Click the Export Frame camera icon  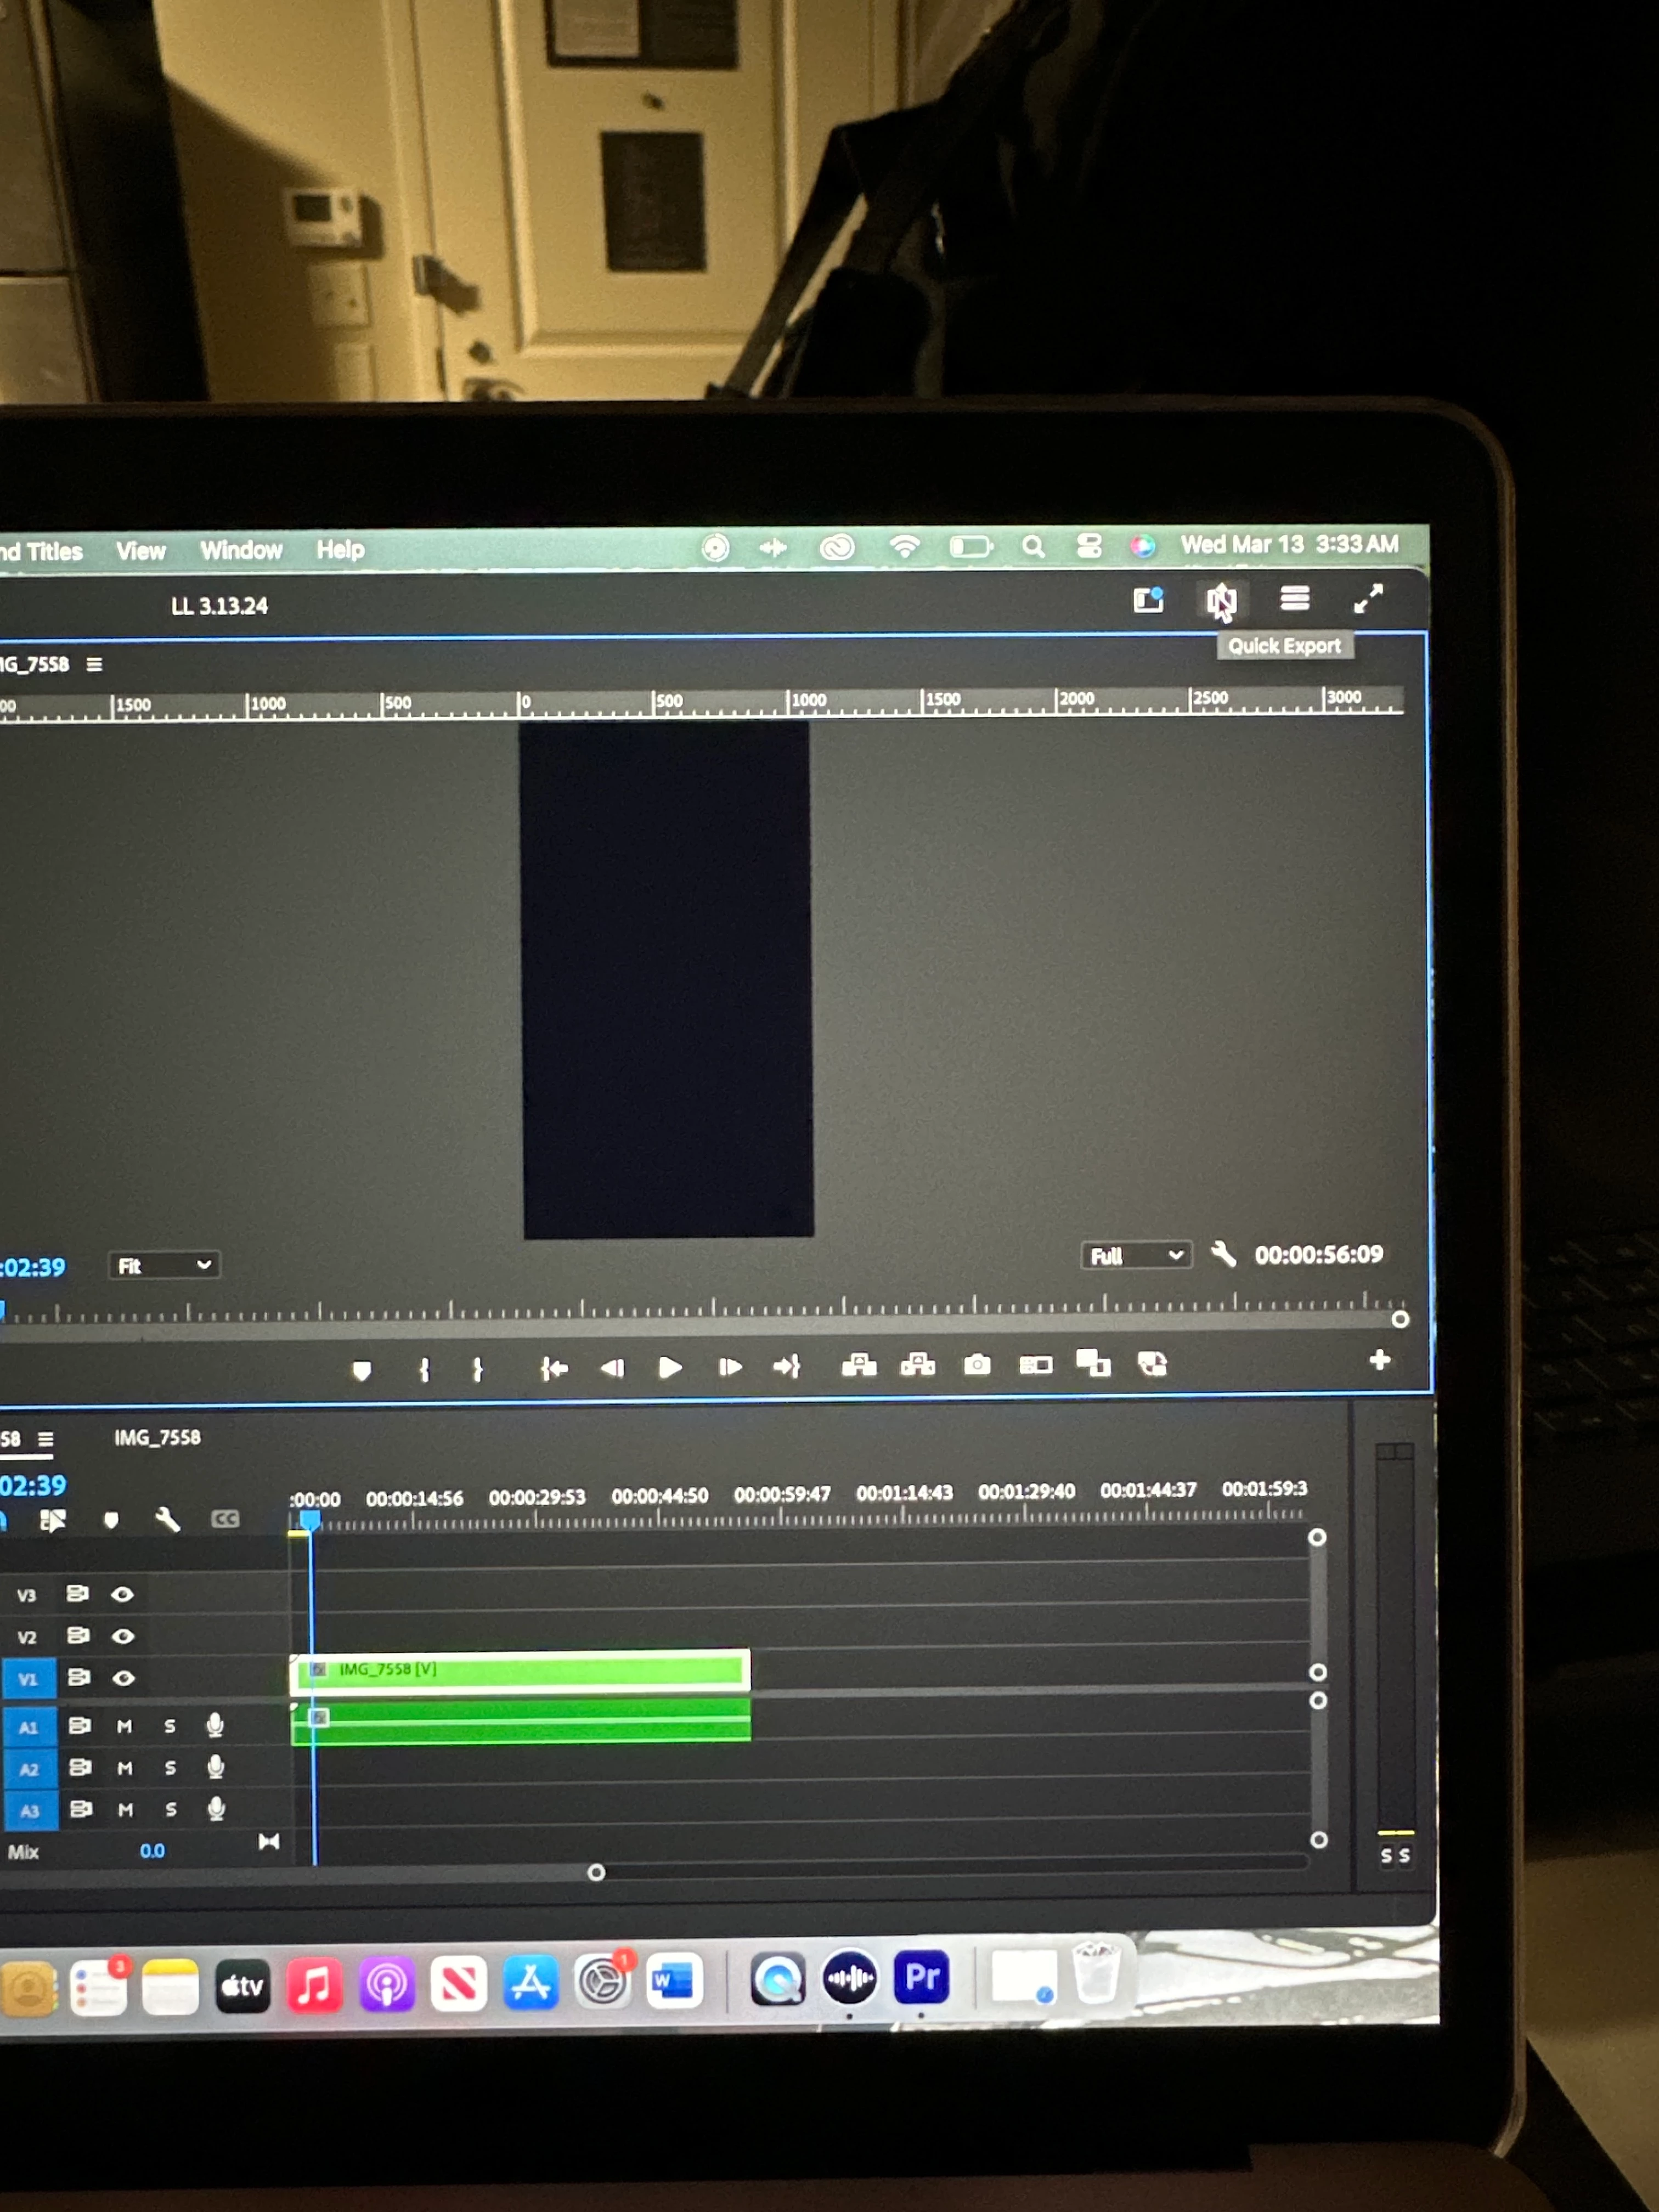pyautogui.click(x=977, y=1365)
